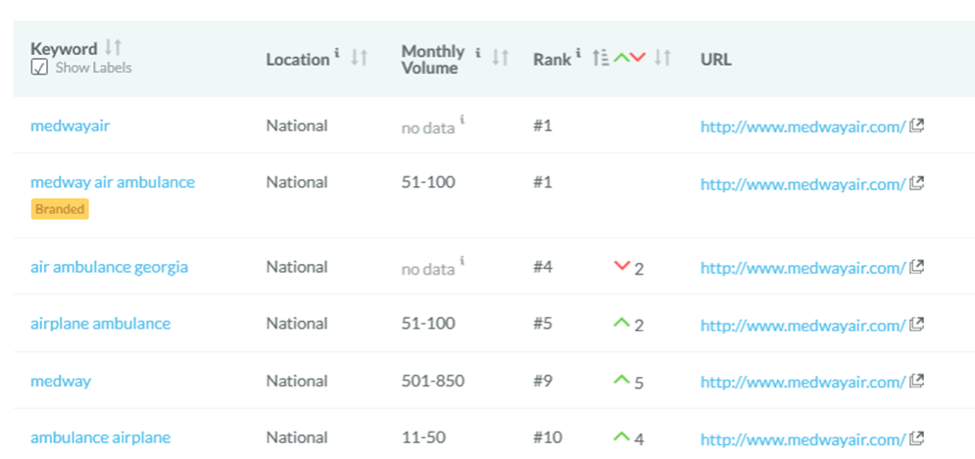Sort the table by Location arrows
This screenshot has height=459, width=975.
(x=359, y=58)
